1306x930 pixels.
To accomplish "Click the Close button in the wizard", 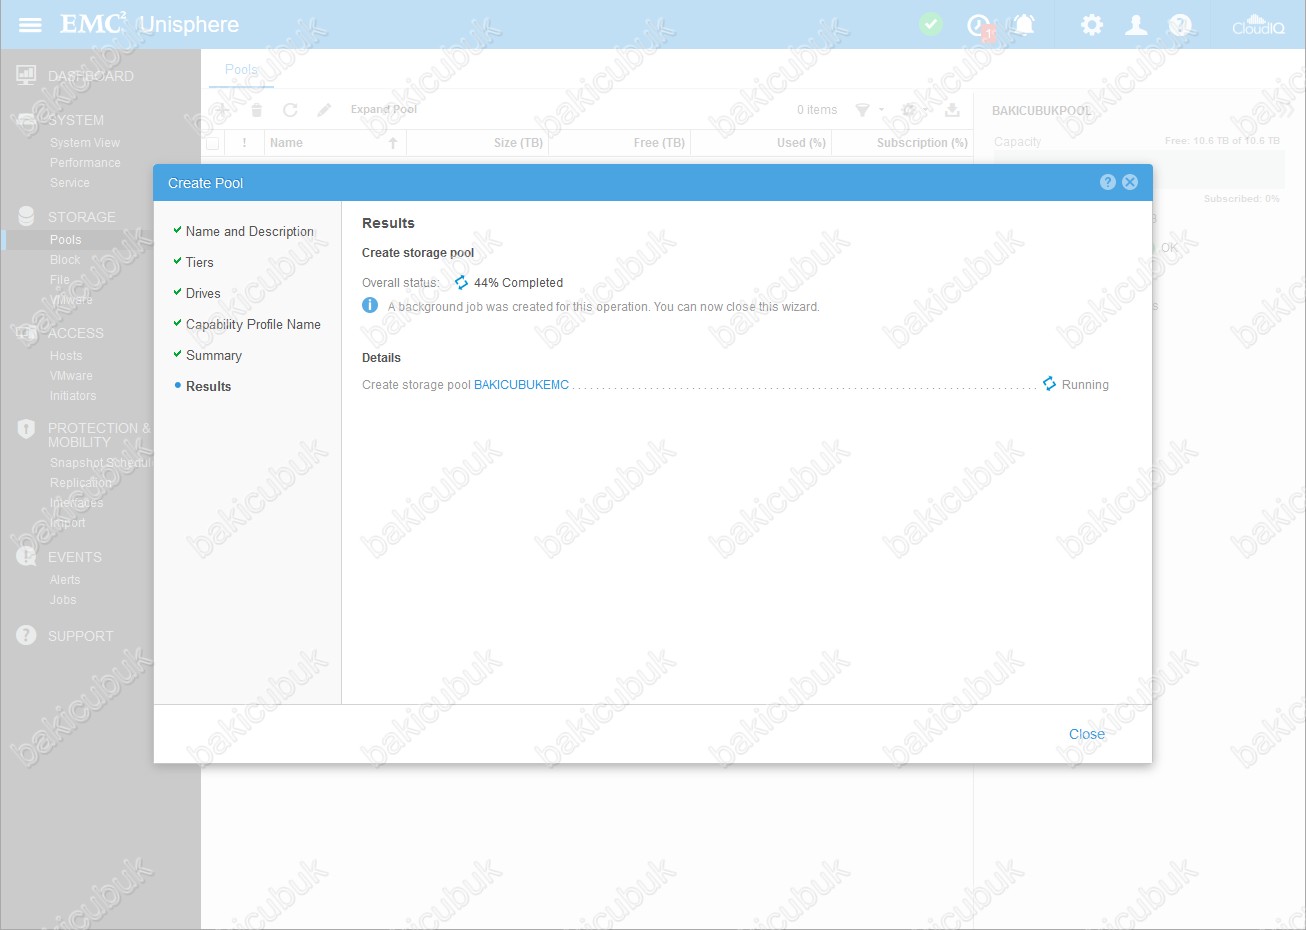I will point(1087,734).
